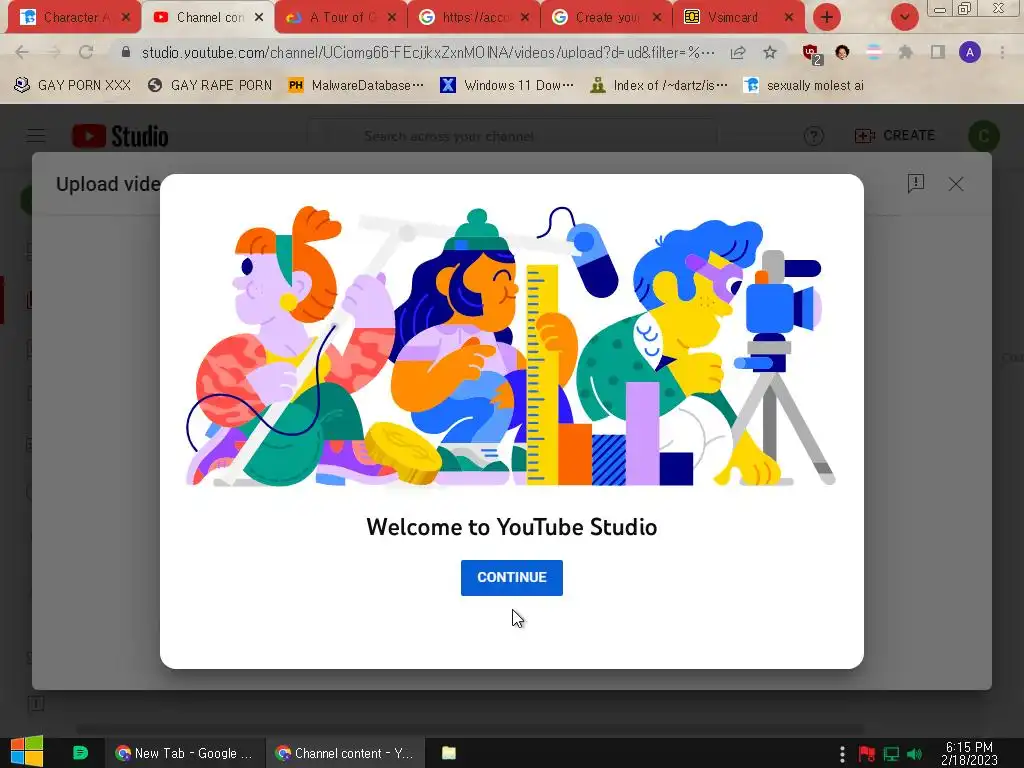Launch the green taskbar app icon
Viewport: 1024px width, 768px height.
pyautogui.click(x=80, y=753)
